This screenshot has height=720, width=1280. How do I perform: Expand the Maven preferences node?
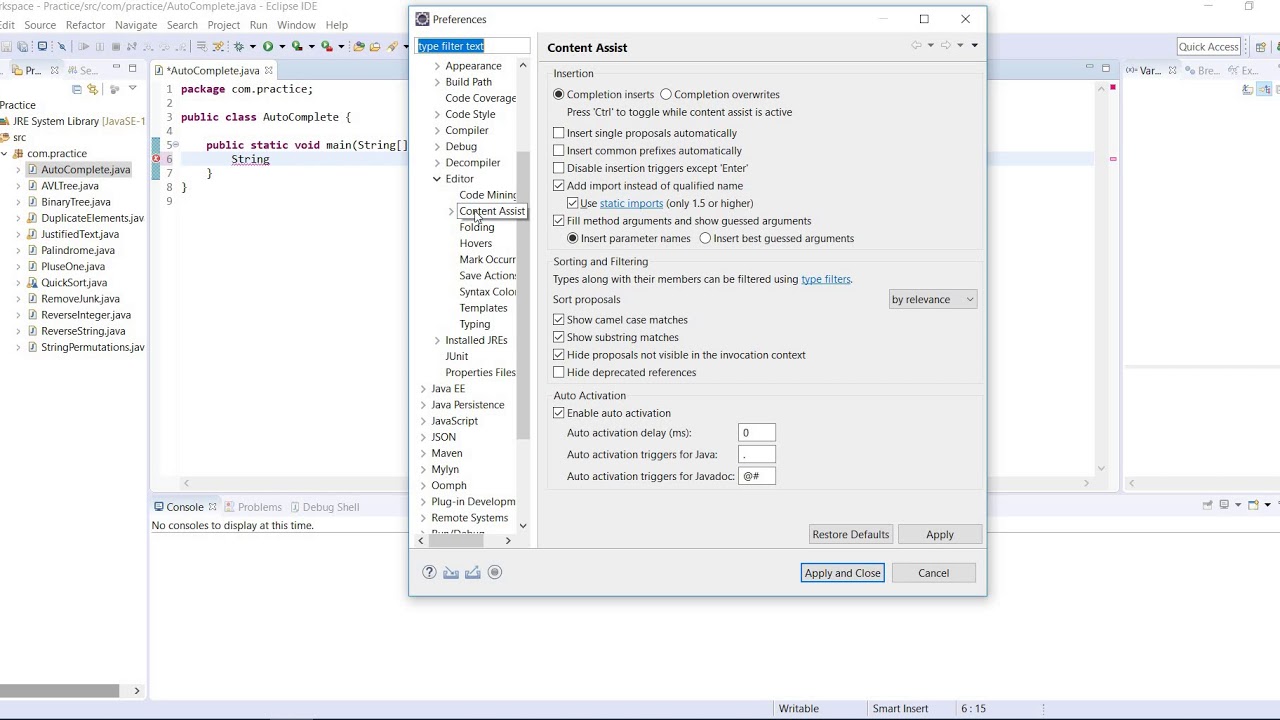coord(423,453)
